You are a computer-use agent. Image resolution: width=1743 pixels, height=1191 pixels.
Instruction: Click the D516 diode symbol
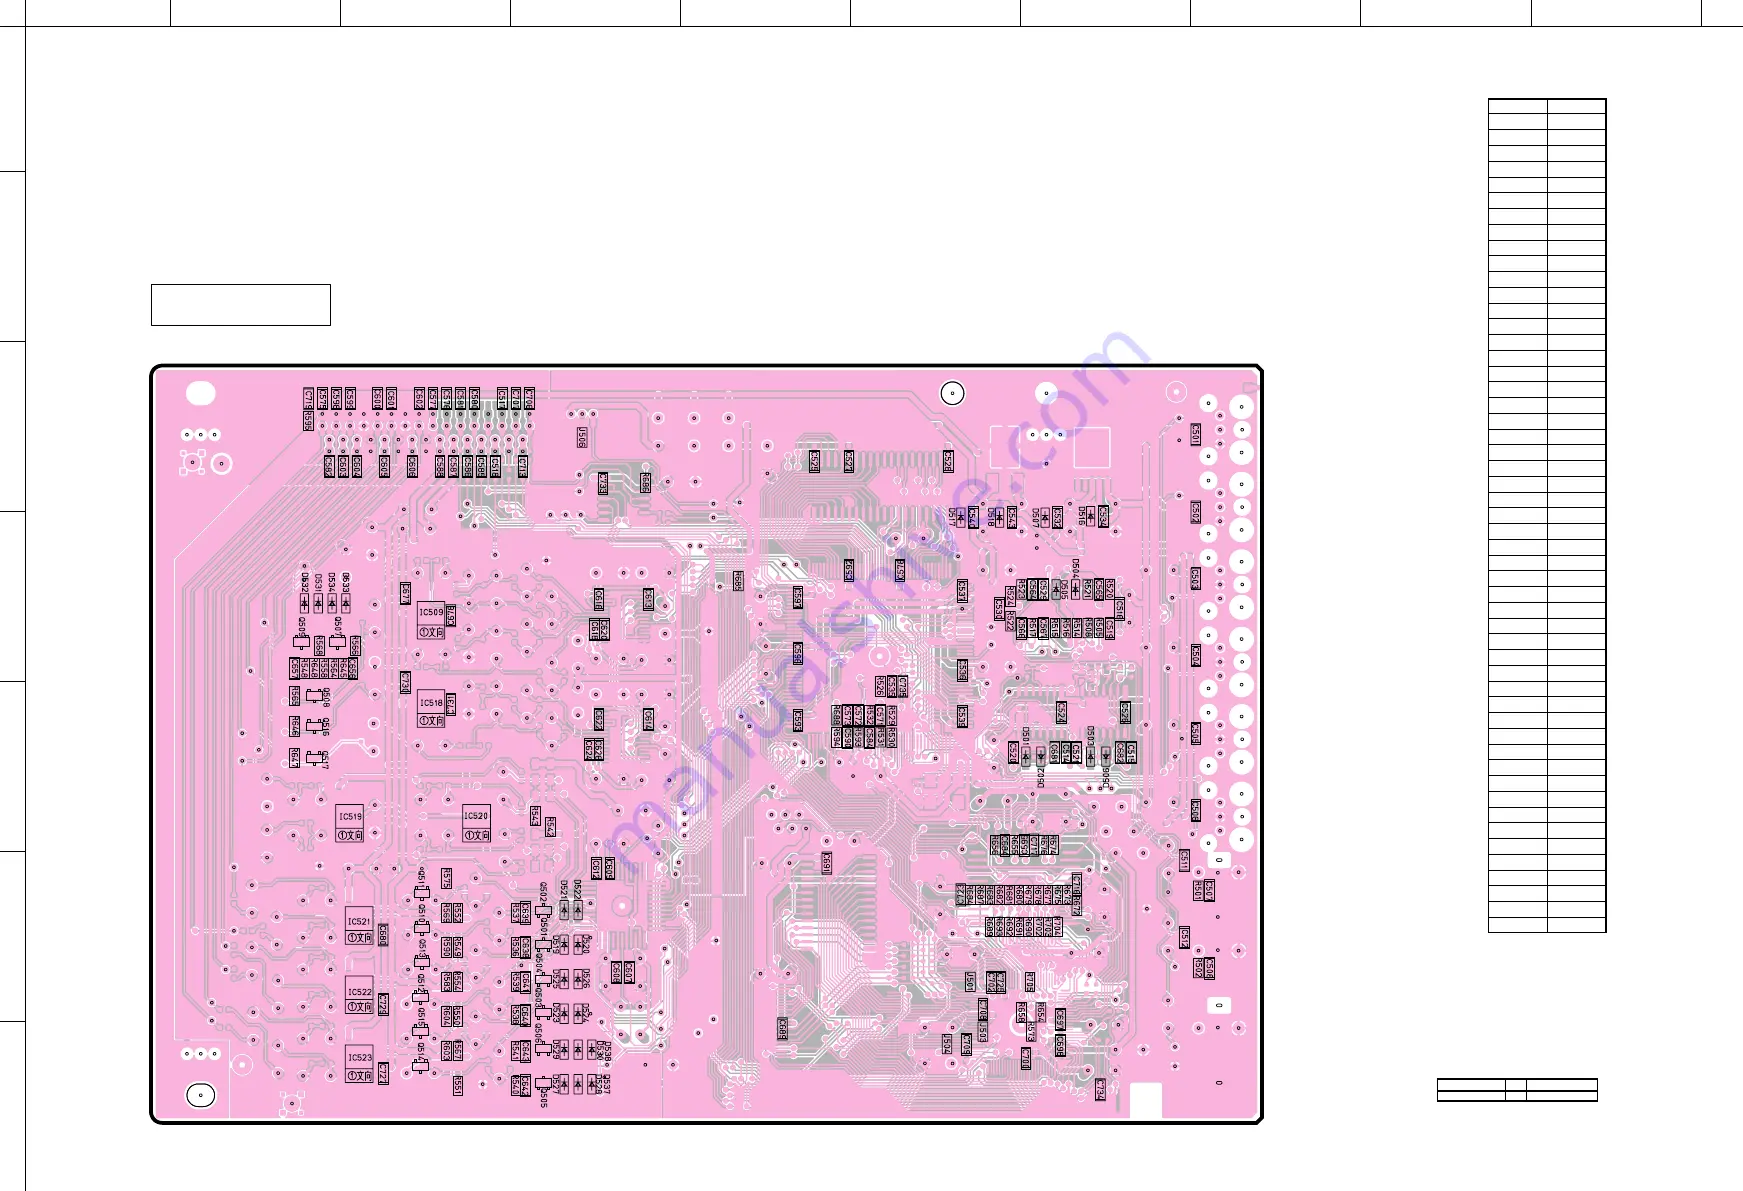click(x=1090, y=517)
